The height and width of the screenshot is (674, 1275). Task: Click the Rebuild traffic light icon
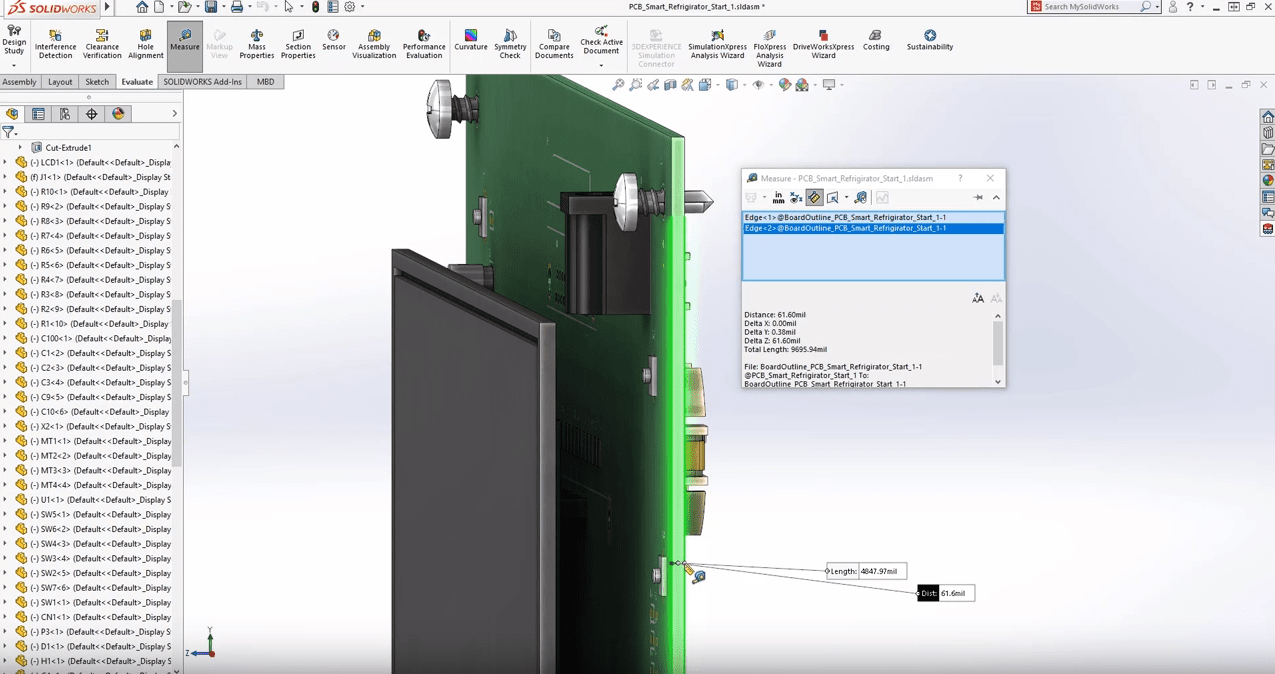pos(315,7)
